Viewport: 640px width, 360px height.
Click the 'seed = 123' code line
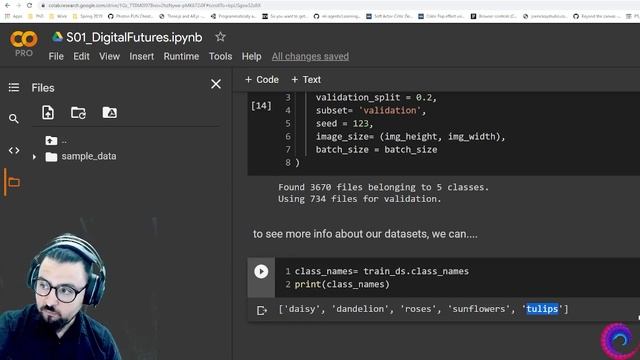(344, 123)
